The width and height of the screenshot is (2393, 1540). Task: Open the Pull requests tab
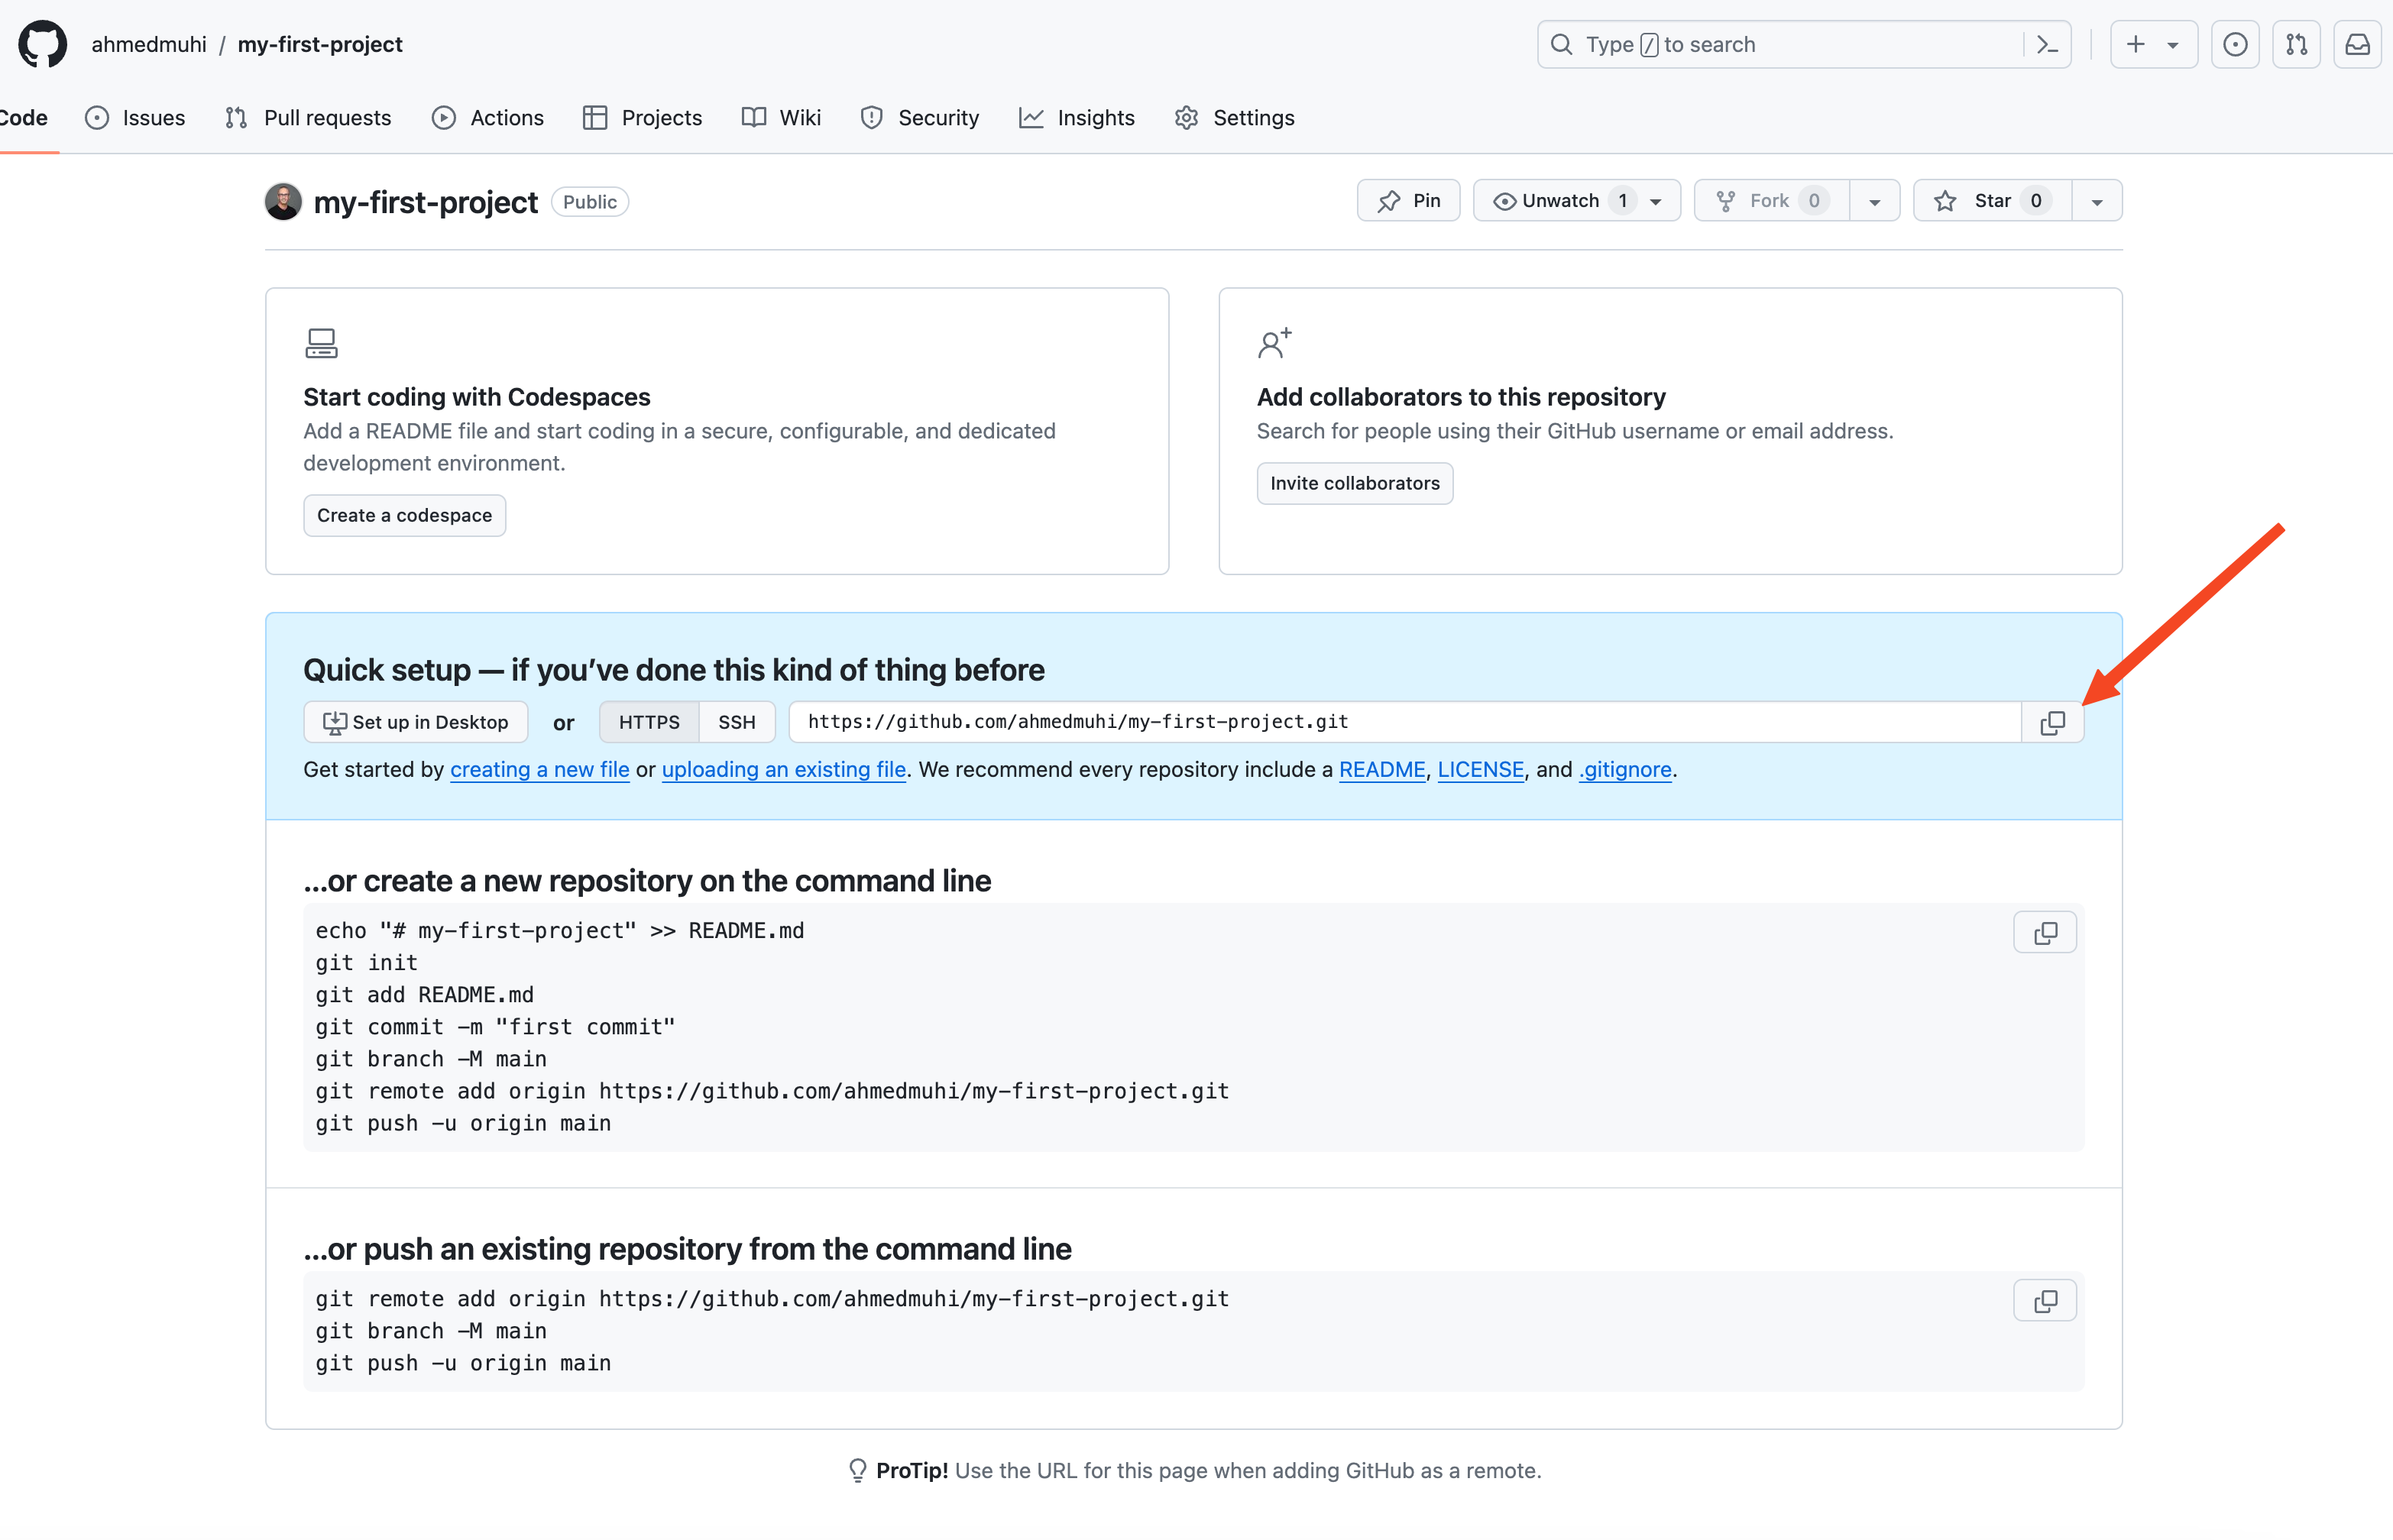pos(308,118)
